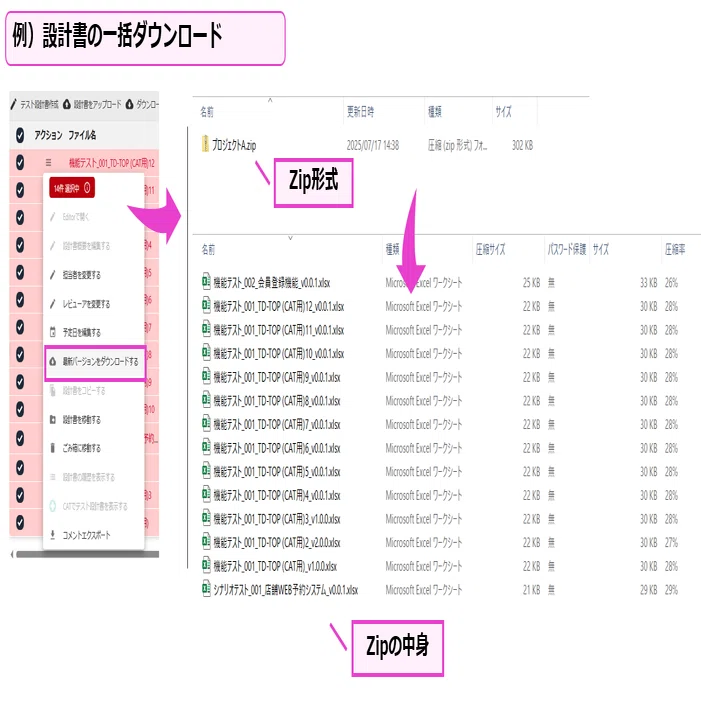Uncheck the checkbox for row ending 4

tap(20, 245)
